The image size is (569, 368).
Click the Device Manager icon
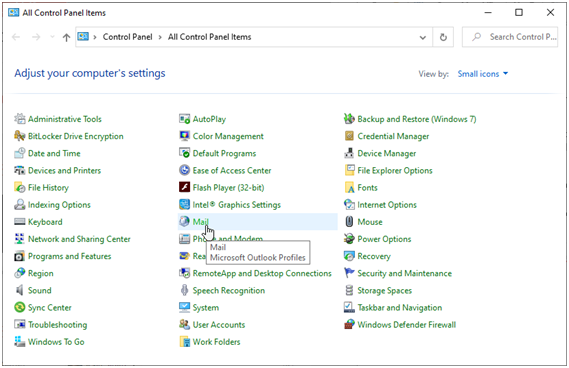click(x=349, y=153)
